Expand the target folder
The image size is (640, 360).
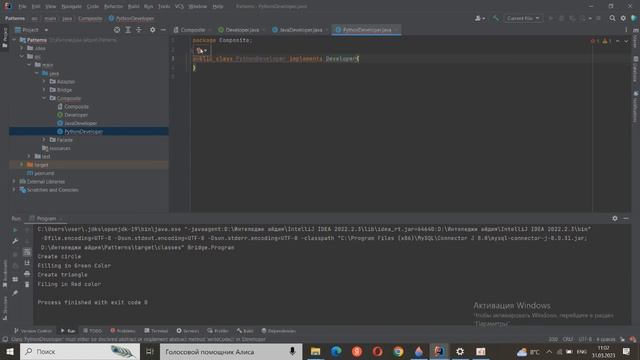point(22,164)
